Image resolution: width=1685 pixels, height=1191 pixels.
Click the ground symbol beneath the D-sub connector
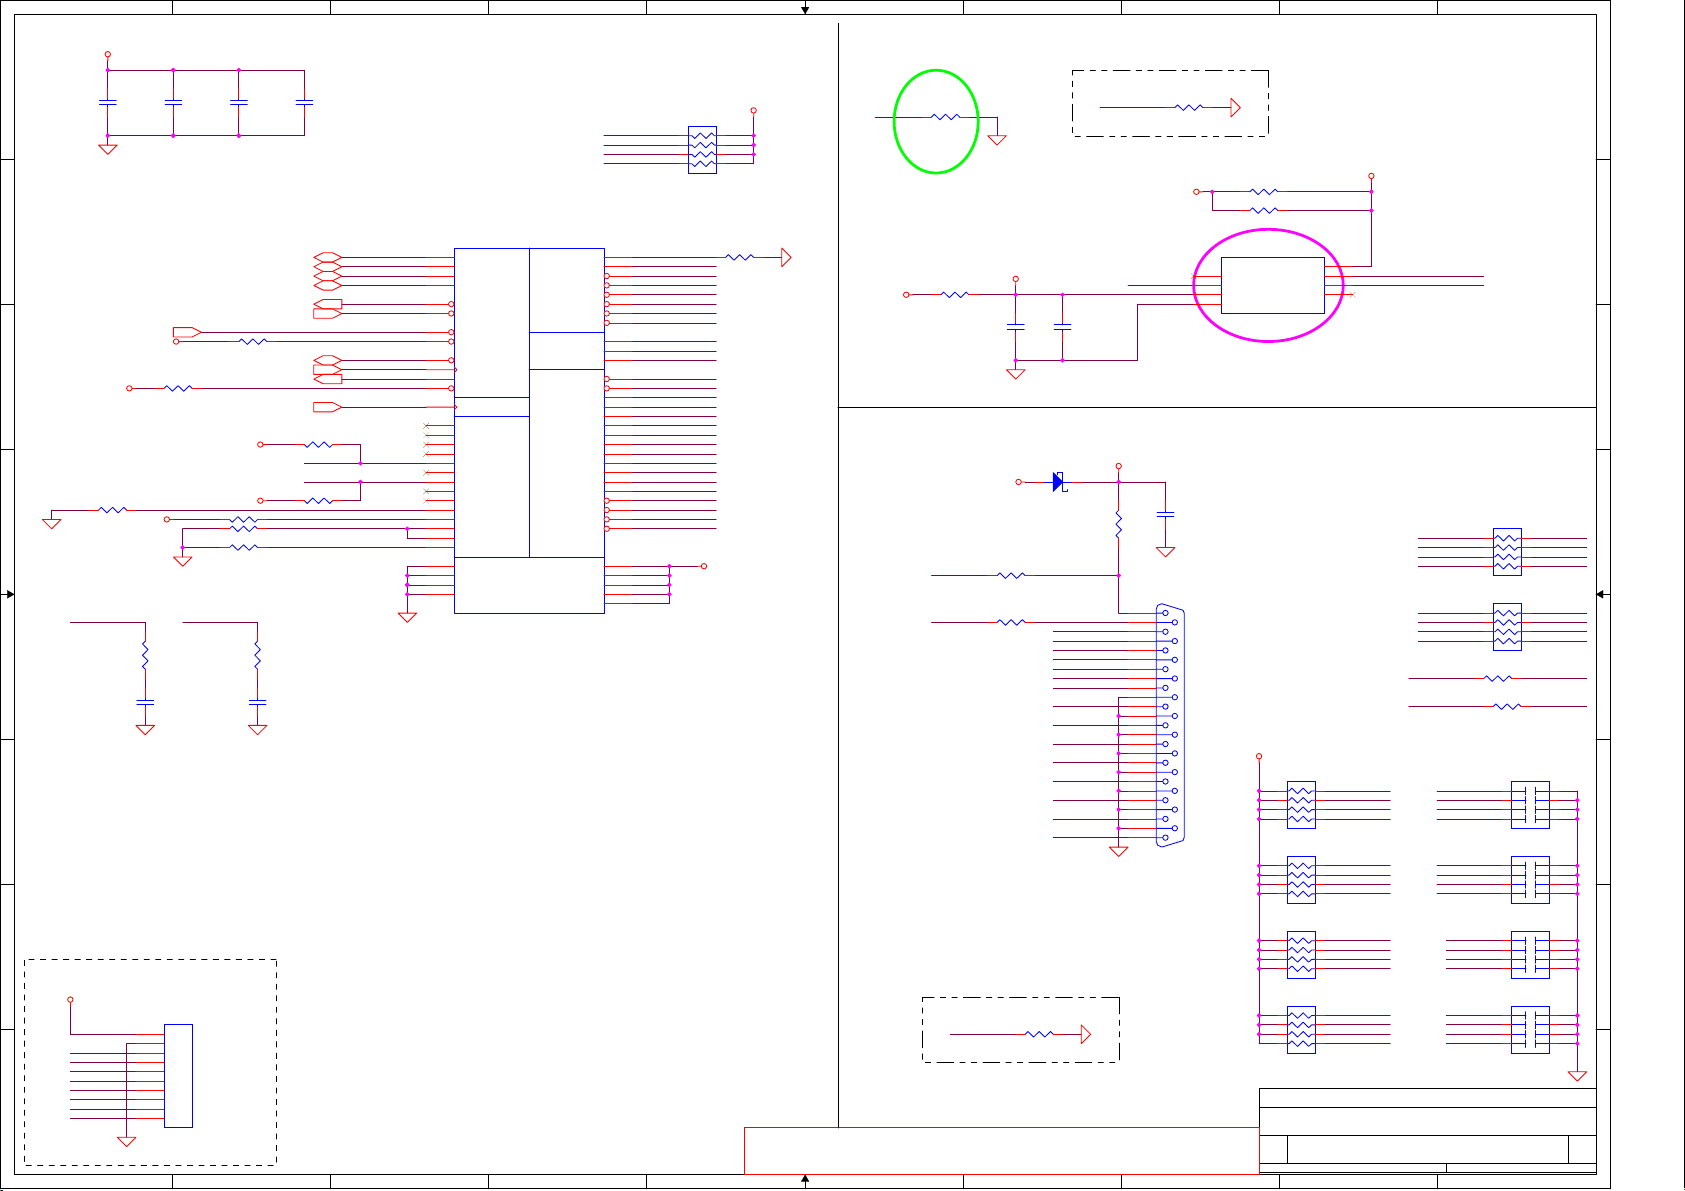tap(1119, 851)
